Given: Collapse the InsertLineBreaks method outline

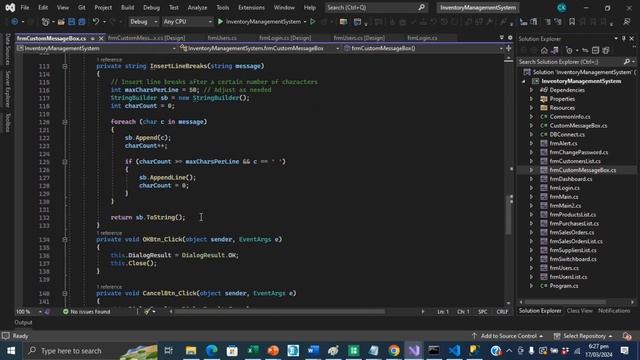Looking at the screenshot, I should point(64,66).
